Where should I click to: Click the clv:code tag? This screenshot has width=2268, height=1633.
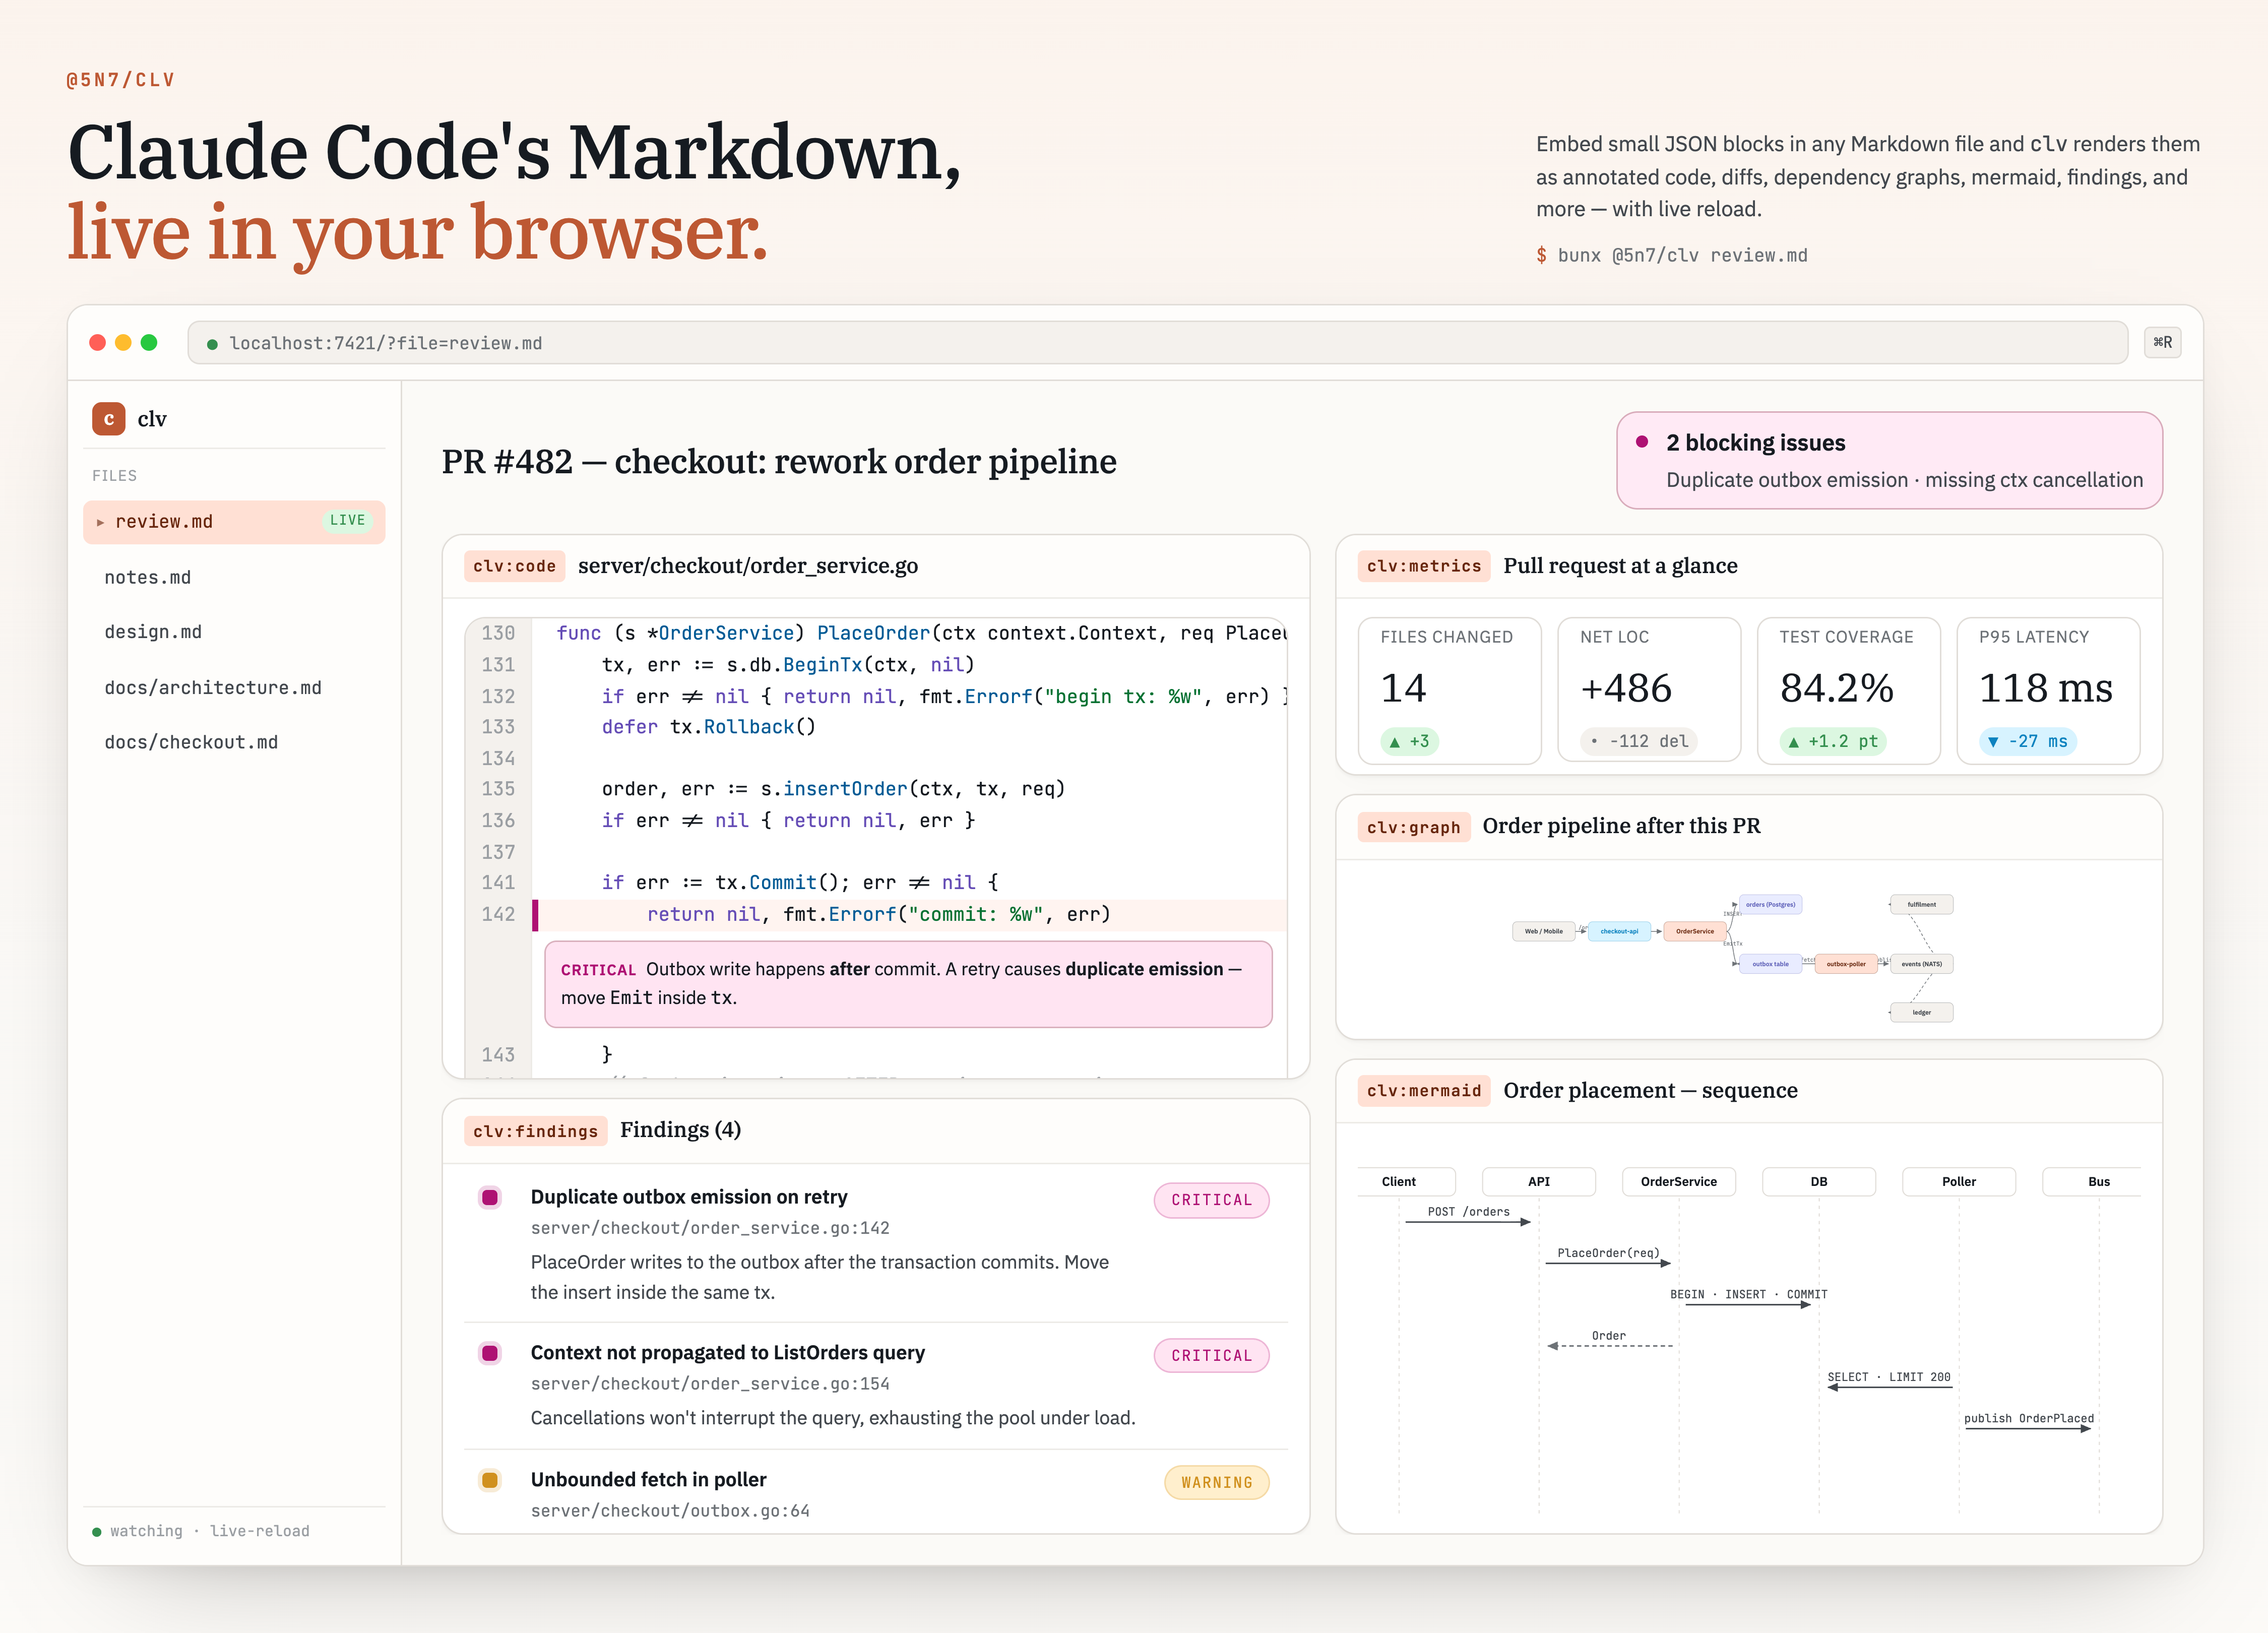[x=514, y=566]
